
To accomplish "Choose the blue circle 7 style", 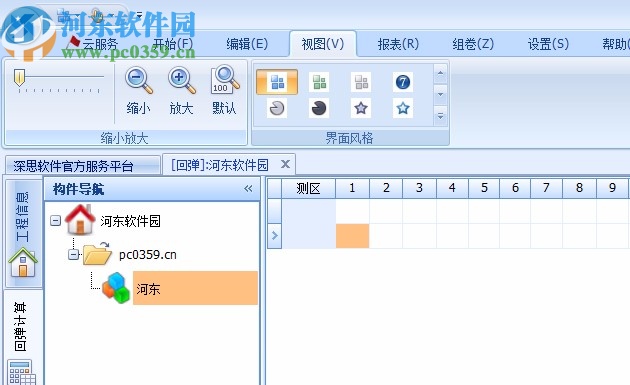I will 403,82.
